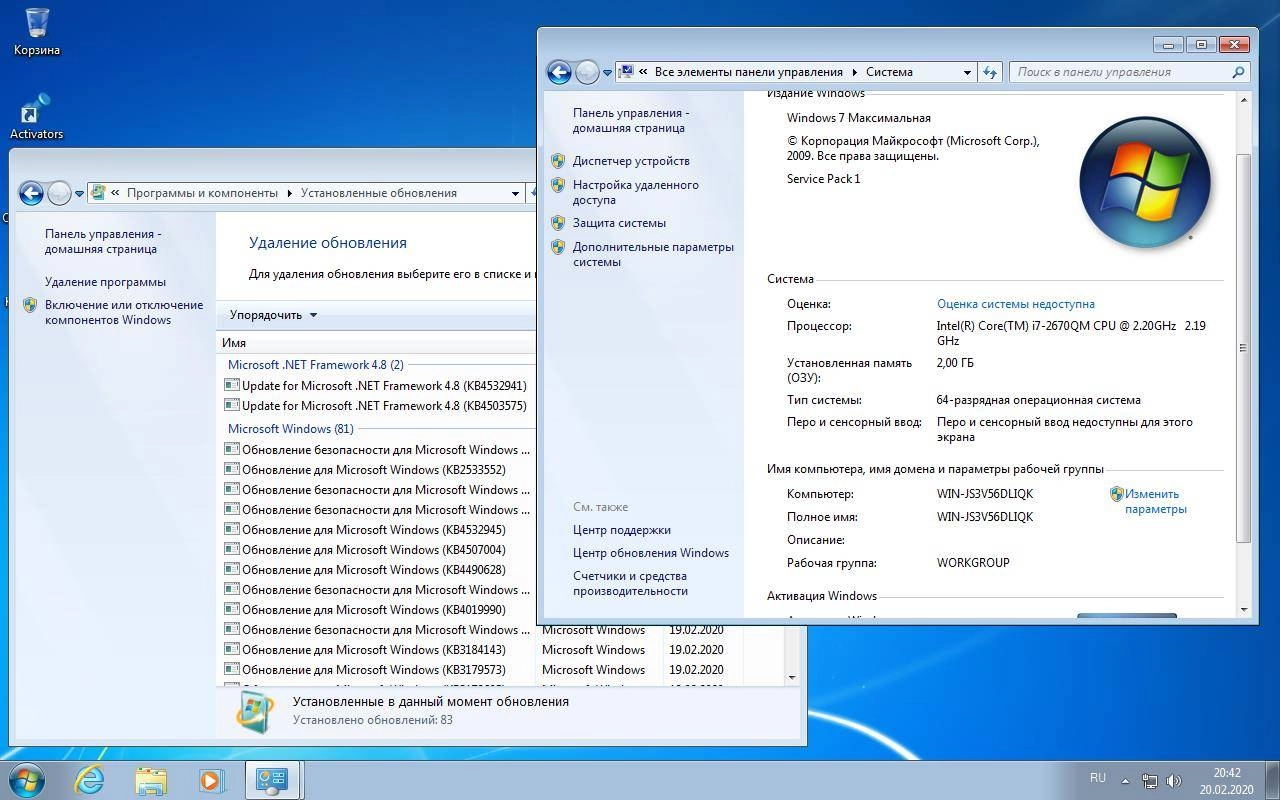
Task: Open 'Центр обновления Windows' link
Action: pos(651,553)
